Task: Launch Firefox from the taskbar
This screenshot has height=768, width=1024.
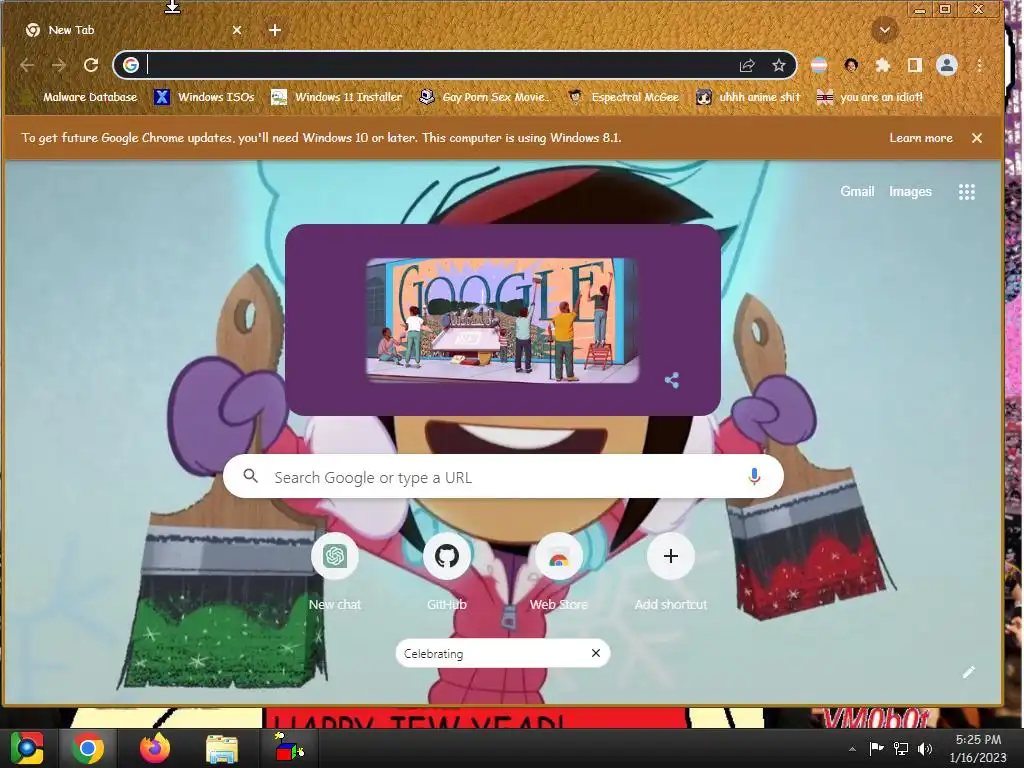Action: pyautogui.click(x=155, y=748)
